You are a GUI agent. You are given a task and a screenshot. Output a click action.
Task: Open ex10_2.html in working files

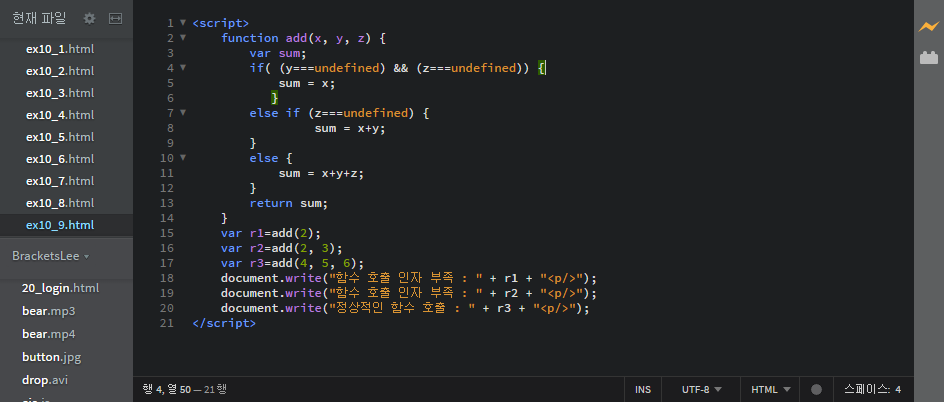tap(60, 71)
